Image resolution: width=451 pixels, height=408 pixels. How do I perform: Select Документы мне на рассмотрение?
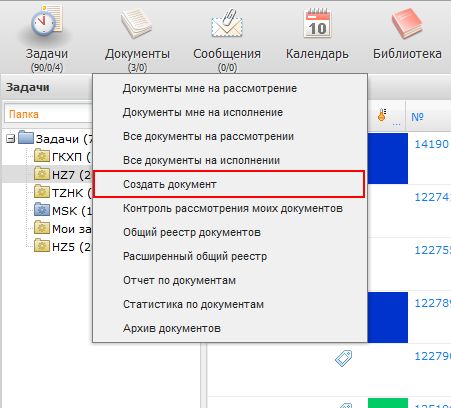pyautogui.click(x=210, y=88)
